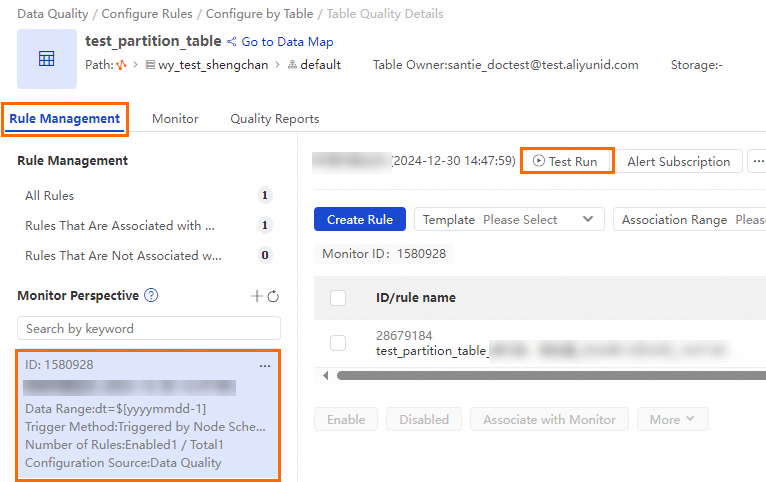766x482 pixels.
Task: Tick the select-all checkbox in the table header
Action: pos(338,298)
